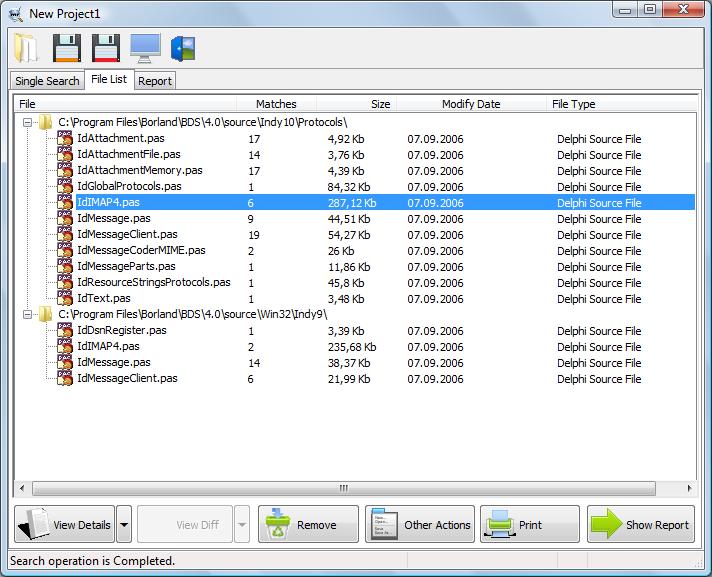Click the computer monitor toolbar icon
The width and height of the screenshot is (712, 577).
144,48
